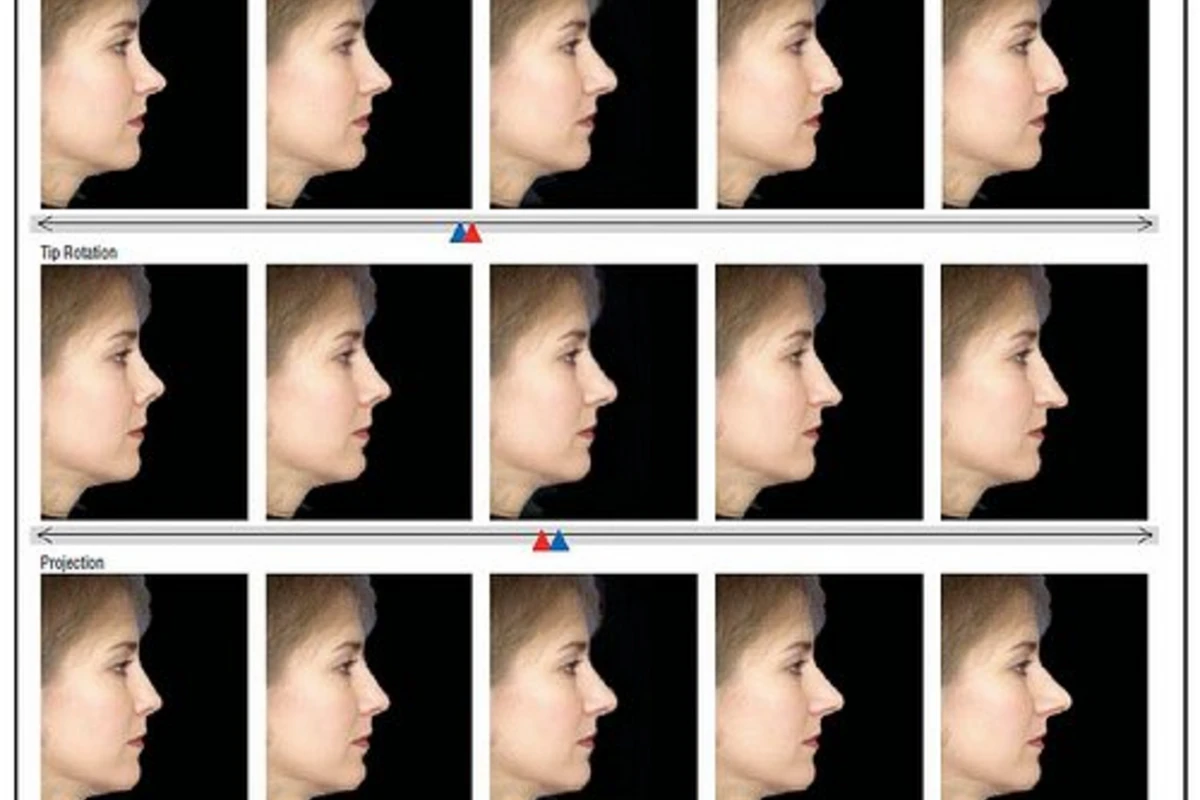Click the "Projection" label
The image size is (1200, 800).
coord(72,563)
